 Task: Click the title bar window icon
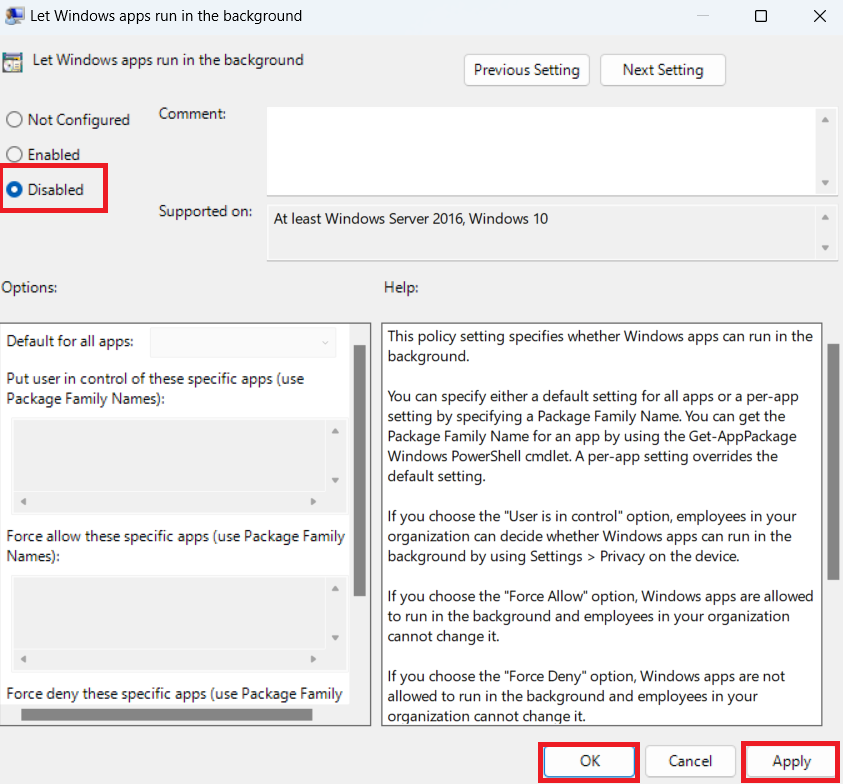click(x=14, y=15)
